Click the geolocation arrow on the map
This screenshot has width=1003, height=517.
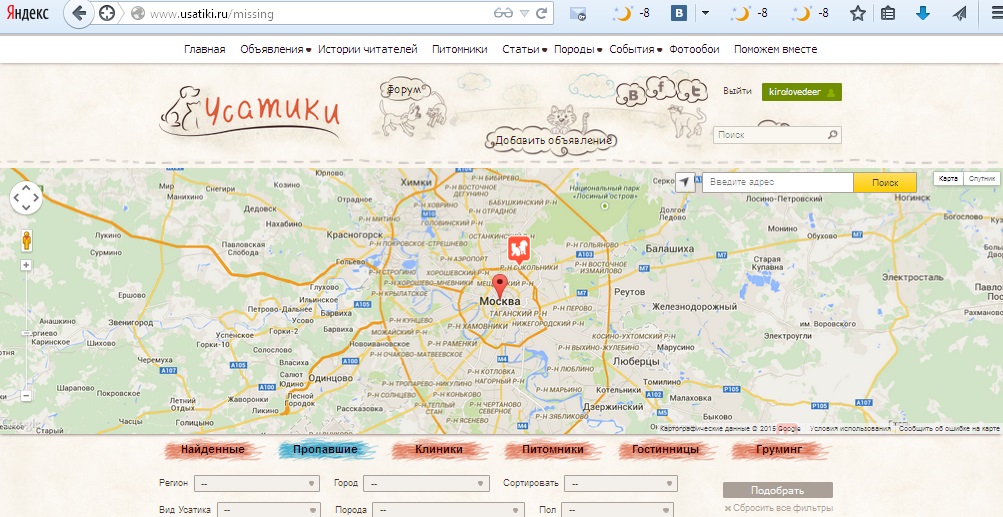[684, 183]
